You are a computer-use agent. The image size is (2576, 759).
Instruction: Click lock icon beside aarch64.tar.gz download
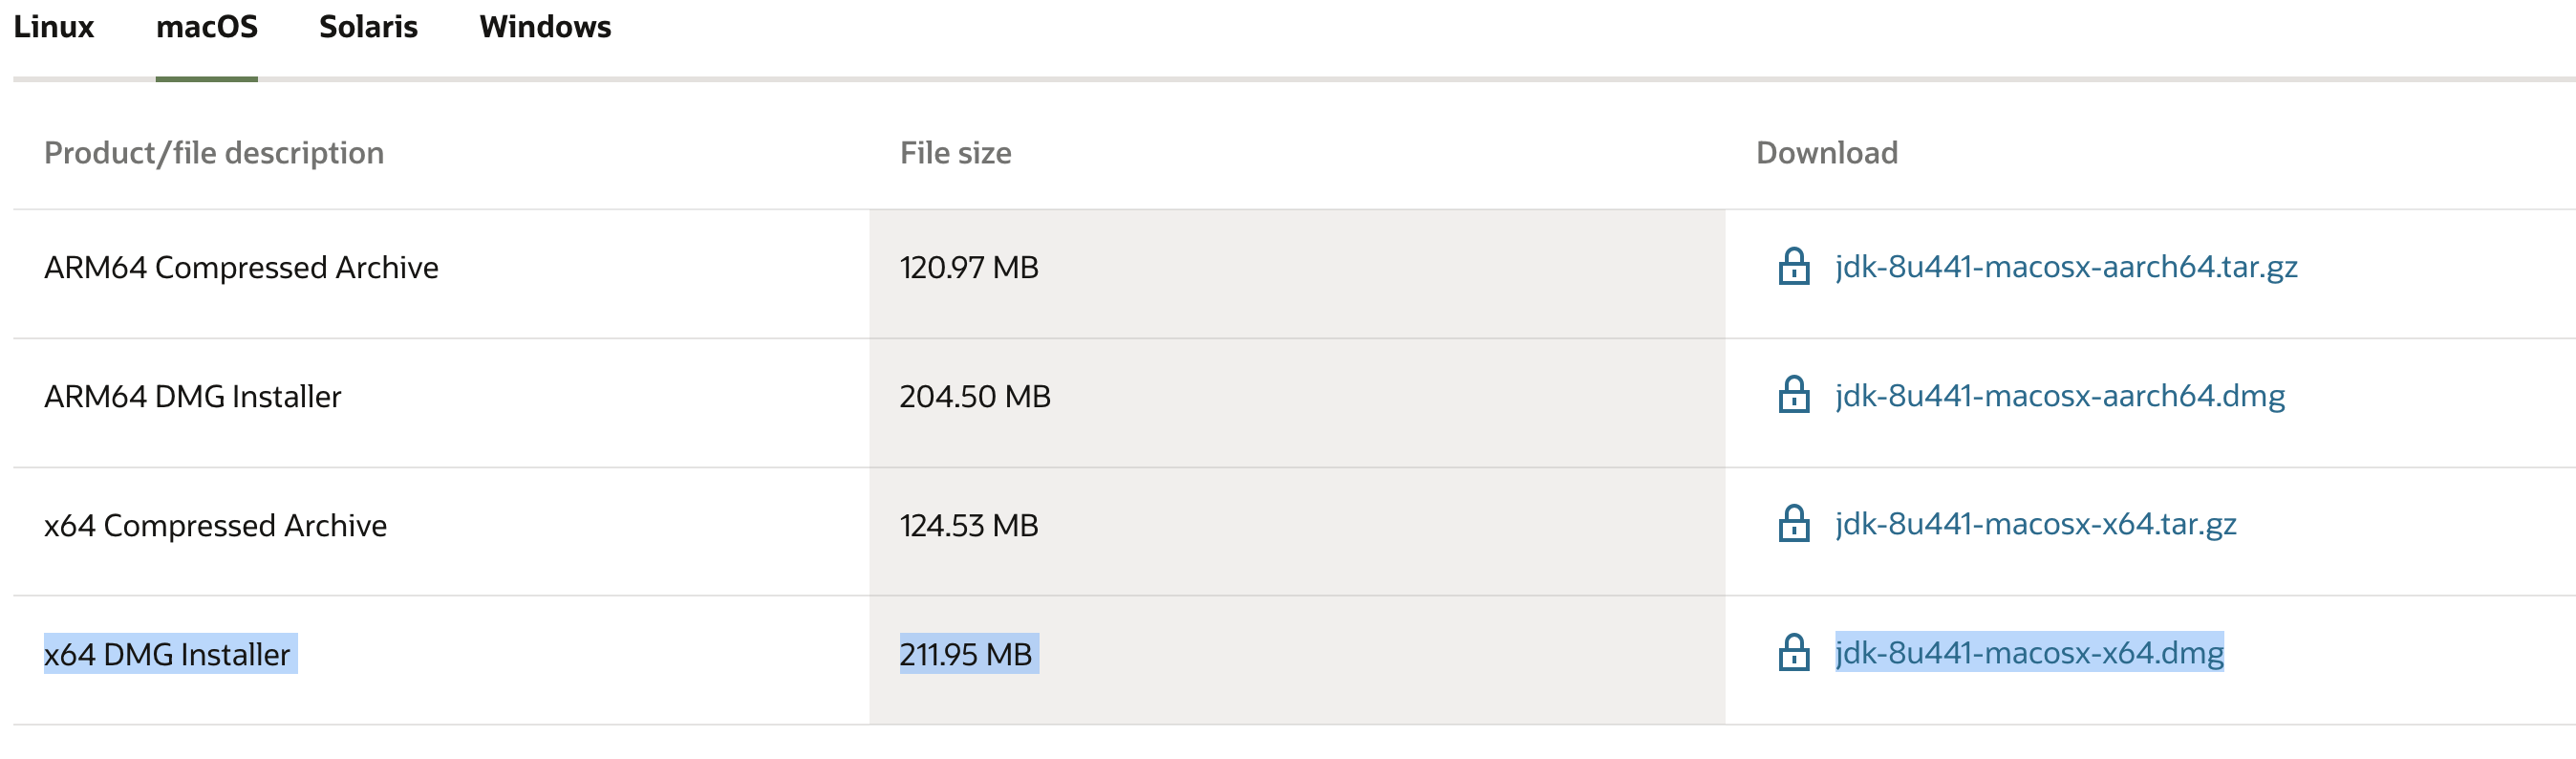(1793, 267)
